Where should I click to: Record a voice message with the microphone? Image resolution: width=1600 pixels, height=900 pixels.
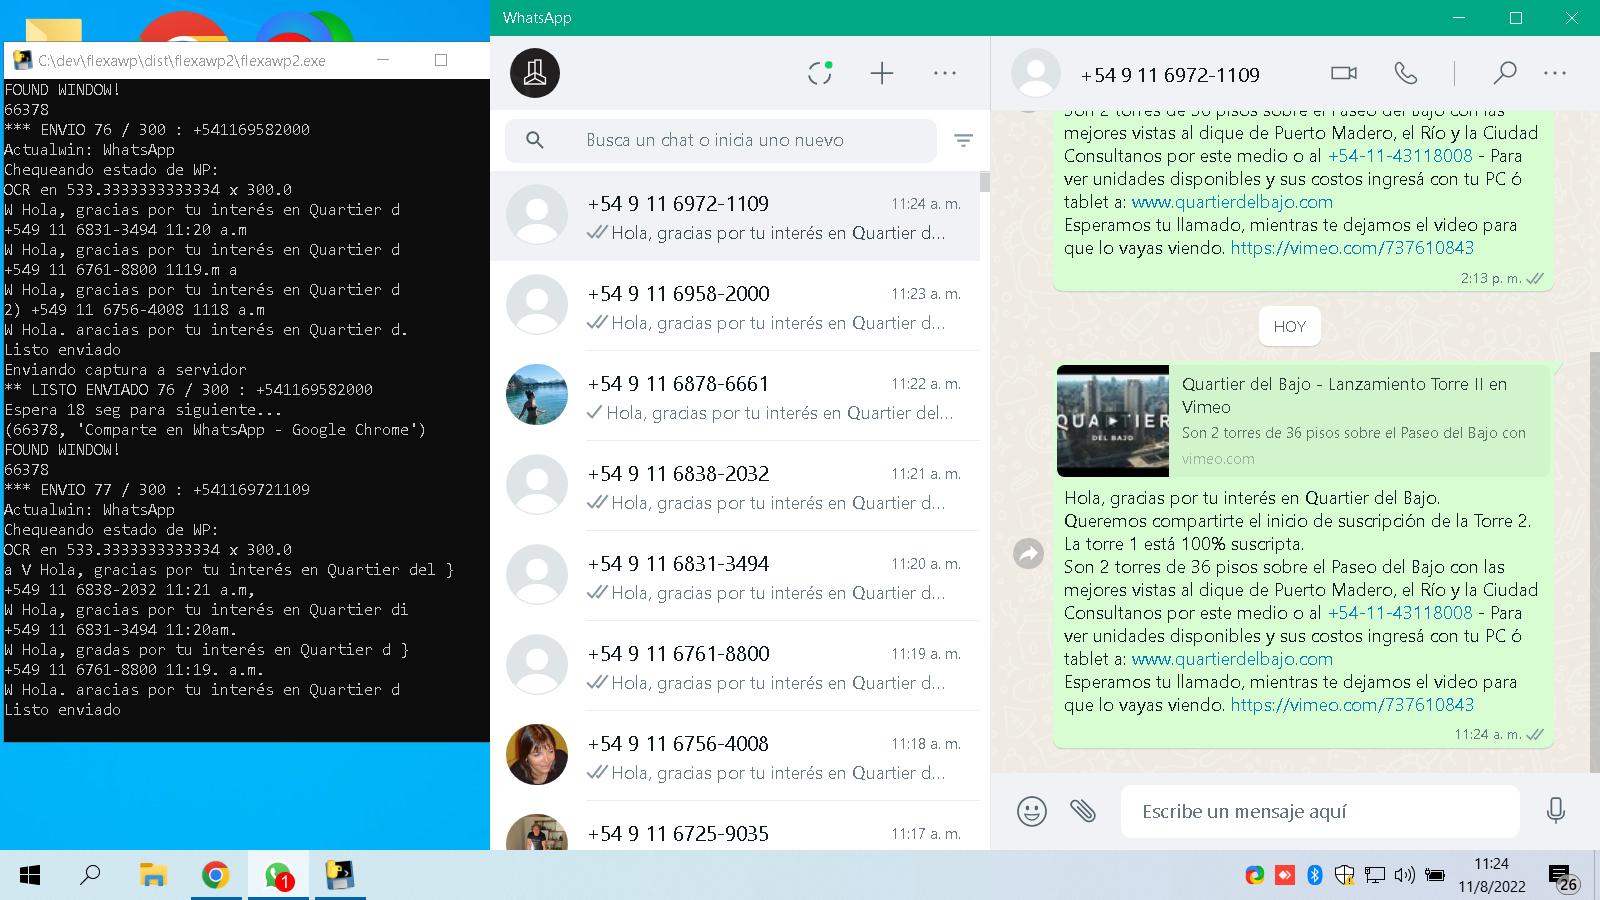pos(1555,811)
